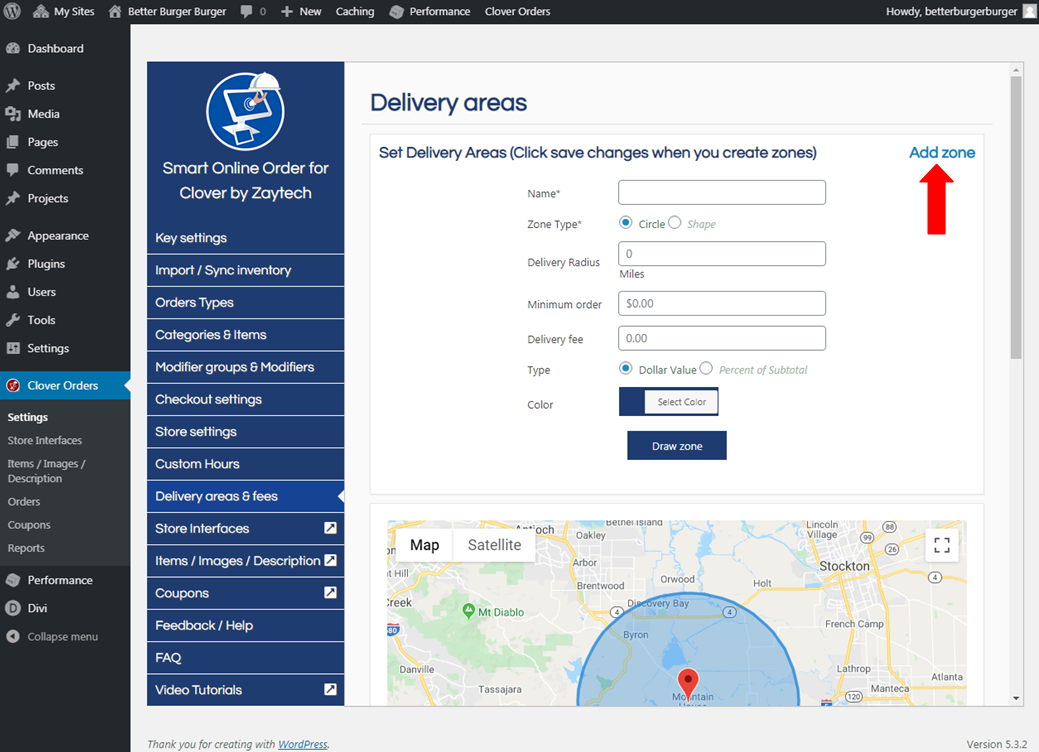This screenshot has height=752, width=1039.
Task: Click the Appearance paintbrush icon
Action: coord(13,235)
